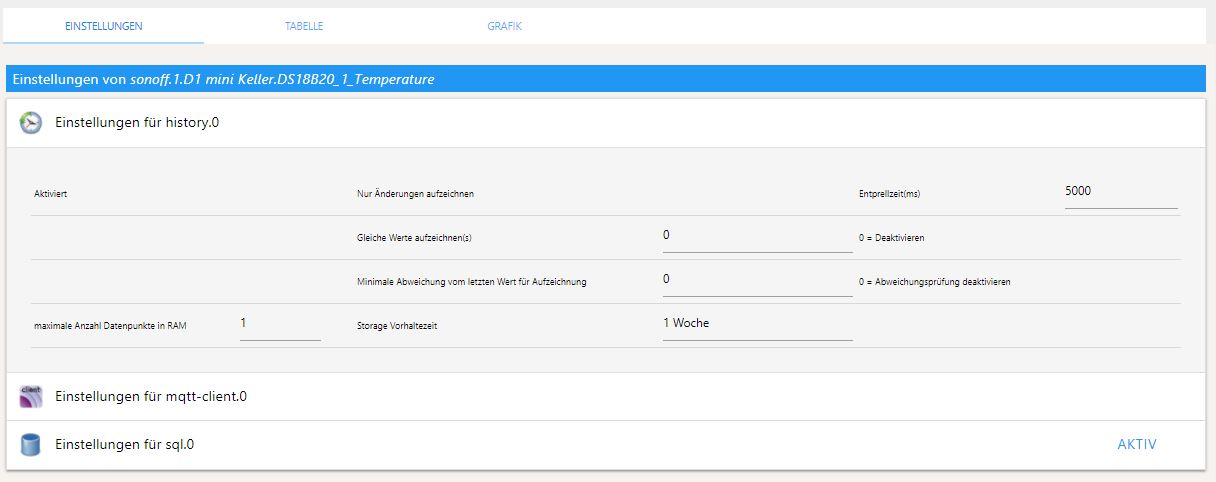Toggle the "Nur Änderungen aufzeichnen" label
Viewport: 1216px width, 482px height.
pyautogui.click(x=415, y=194)
